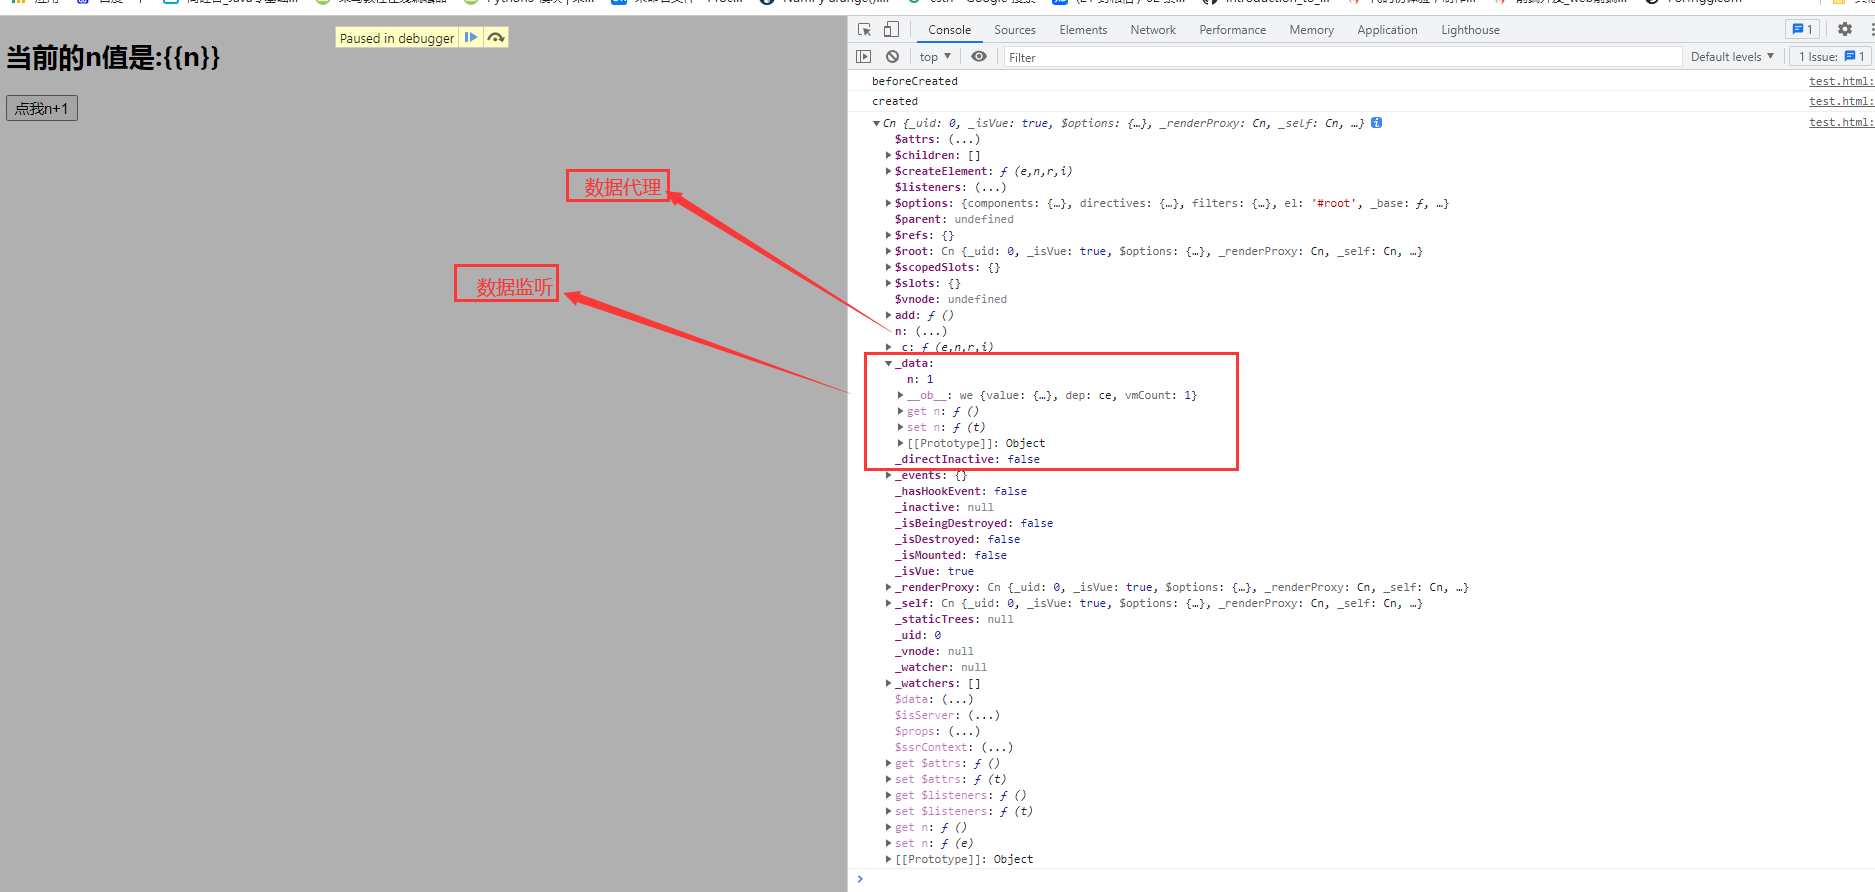Image resolution: width=1875 pixels, height=892 pixels.
Task: Collapse the _data object
Action: pyautogui.click(x=888, y=364)
